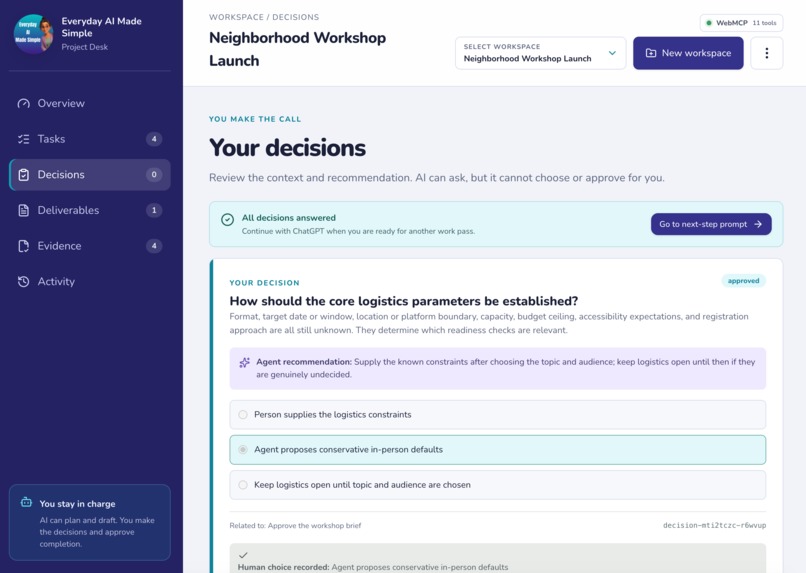This screenshot has height=573, width=806.
Task: Click the Deliverables count badge showing 1
Action: 154,210
